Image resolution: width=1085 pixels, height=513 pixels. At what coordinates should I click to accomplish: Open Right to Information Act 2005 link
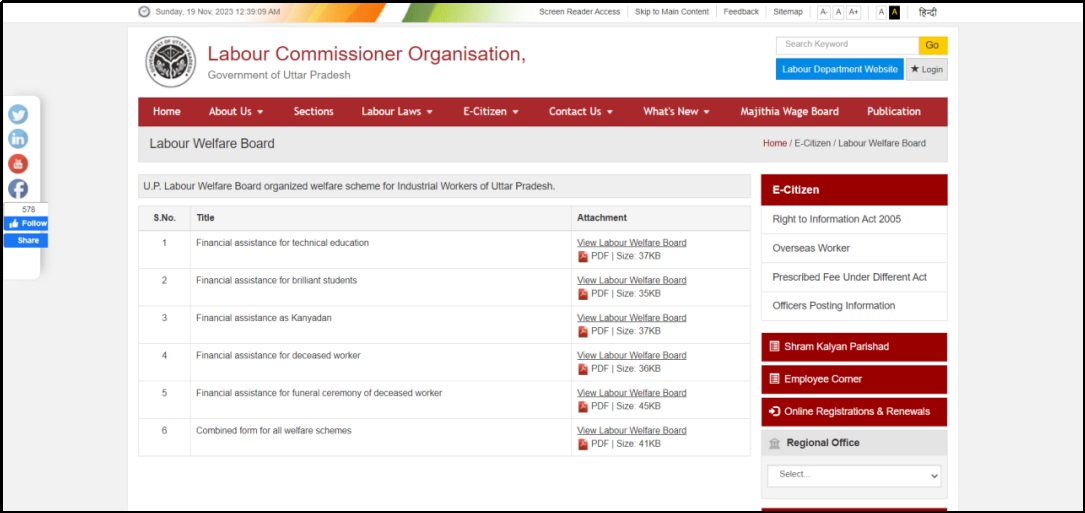pos(836,219)
